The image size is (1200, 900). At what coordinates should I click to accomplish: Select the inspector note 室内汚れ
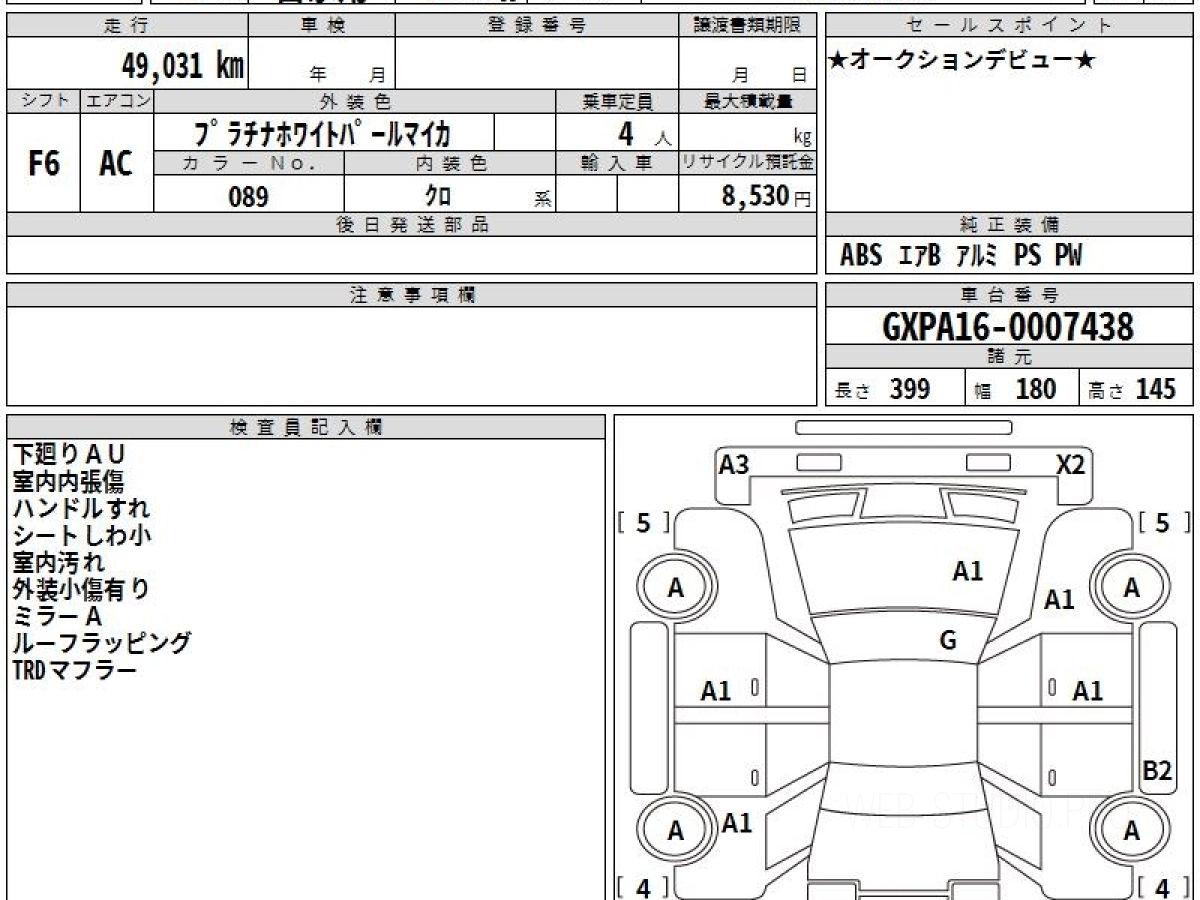point(59,562)
